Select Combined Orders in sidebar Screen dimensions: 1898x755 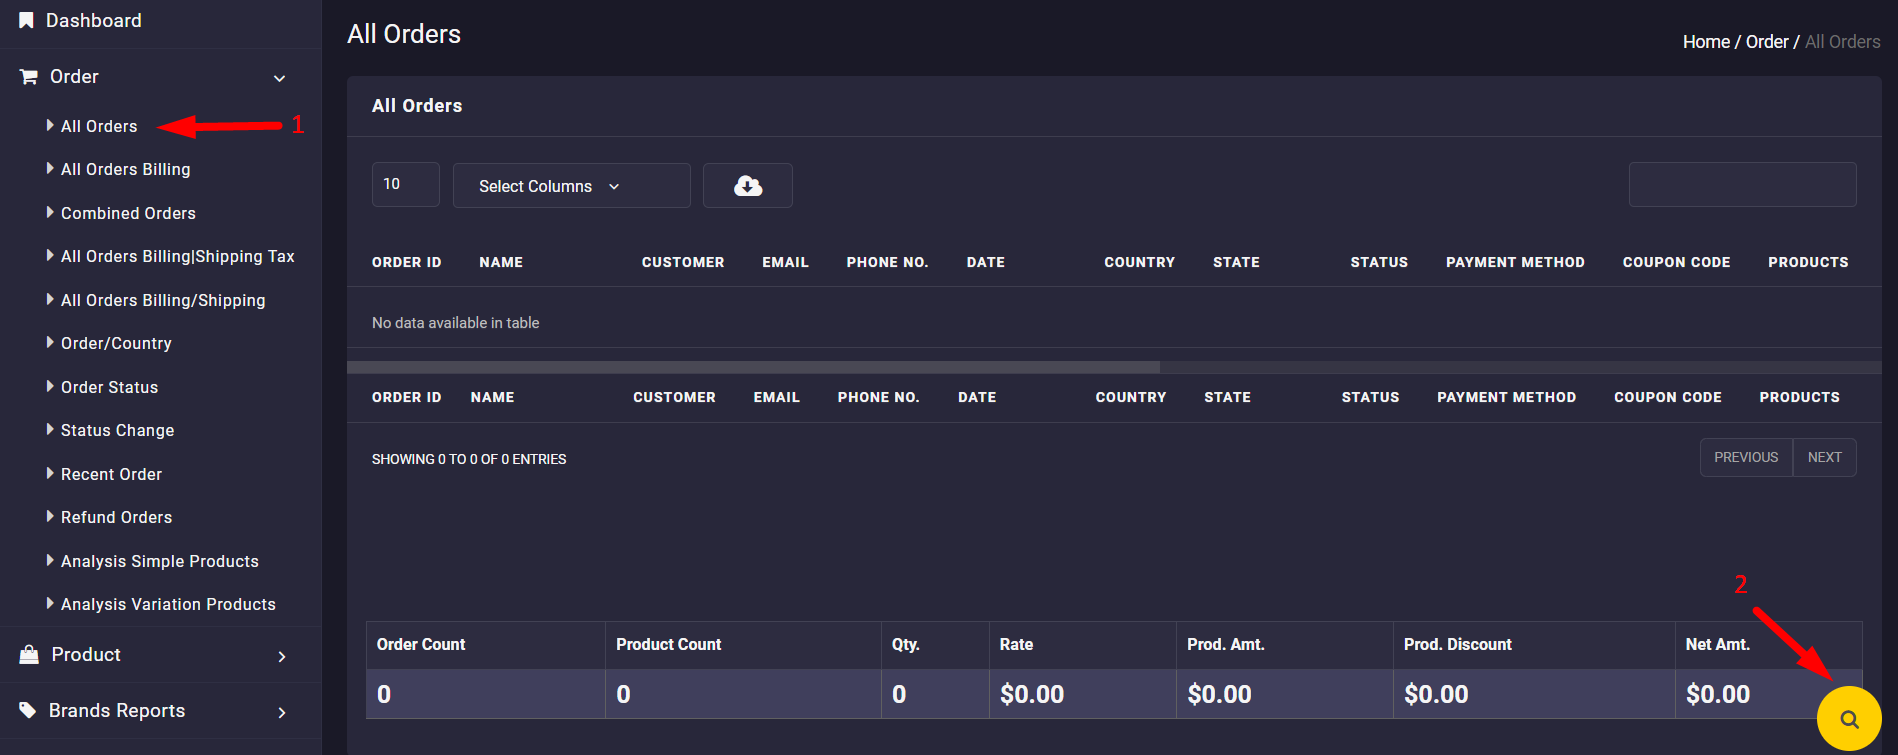pos(128,213)
